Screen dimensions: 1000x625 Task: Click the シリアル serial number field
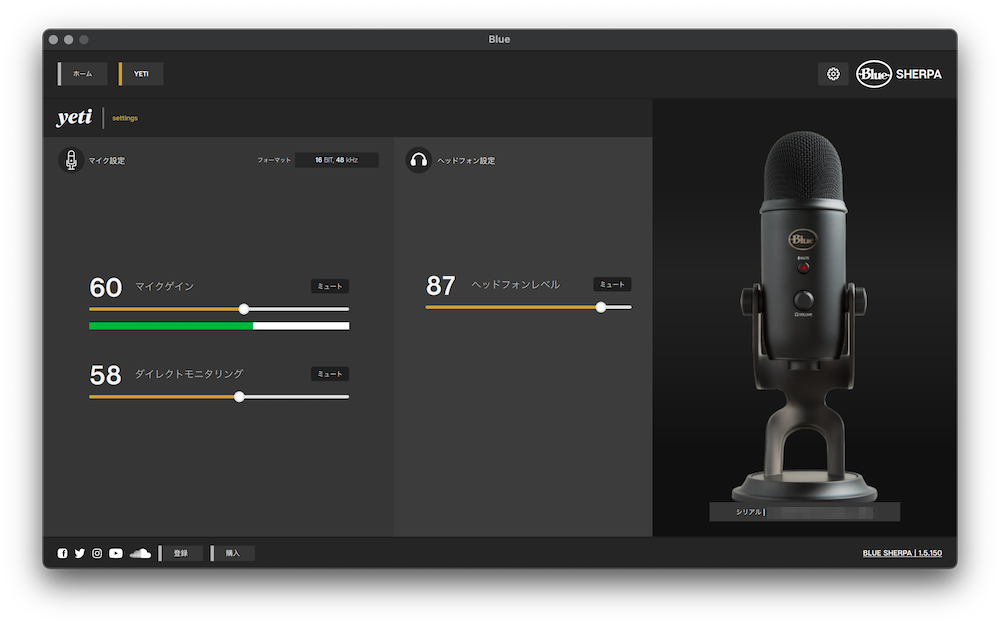[x=804, y=511]
